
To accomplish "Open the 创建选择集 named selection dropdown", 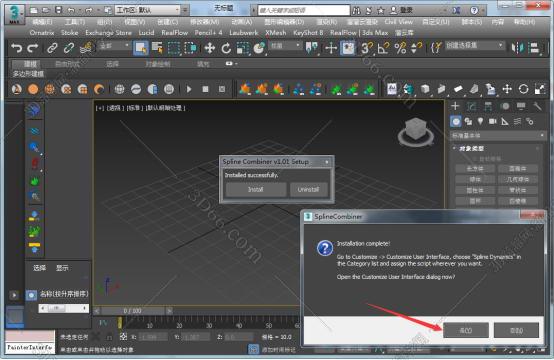I will 474,46.
